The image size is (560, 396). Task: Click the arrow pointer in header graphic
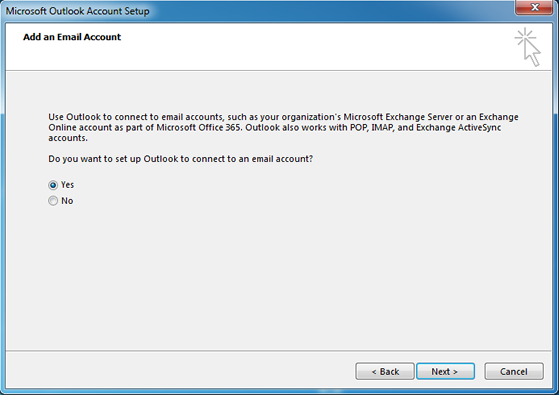coord(532,53)
